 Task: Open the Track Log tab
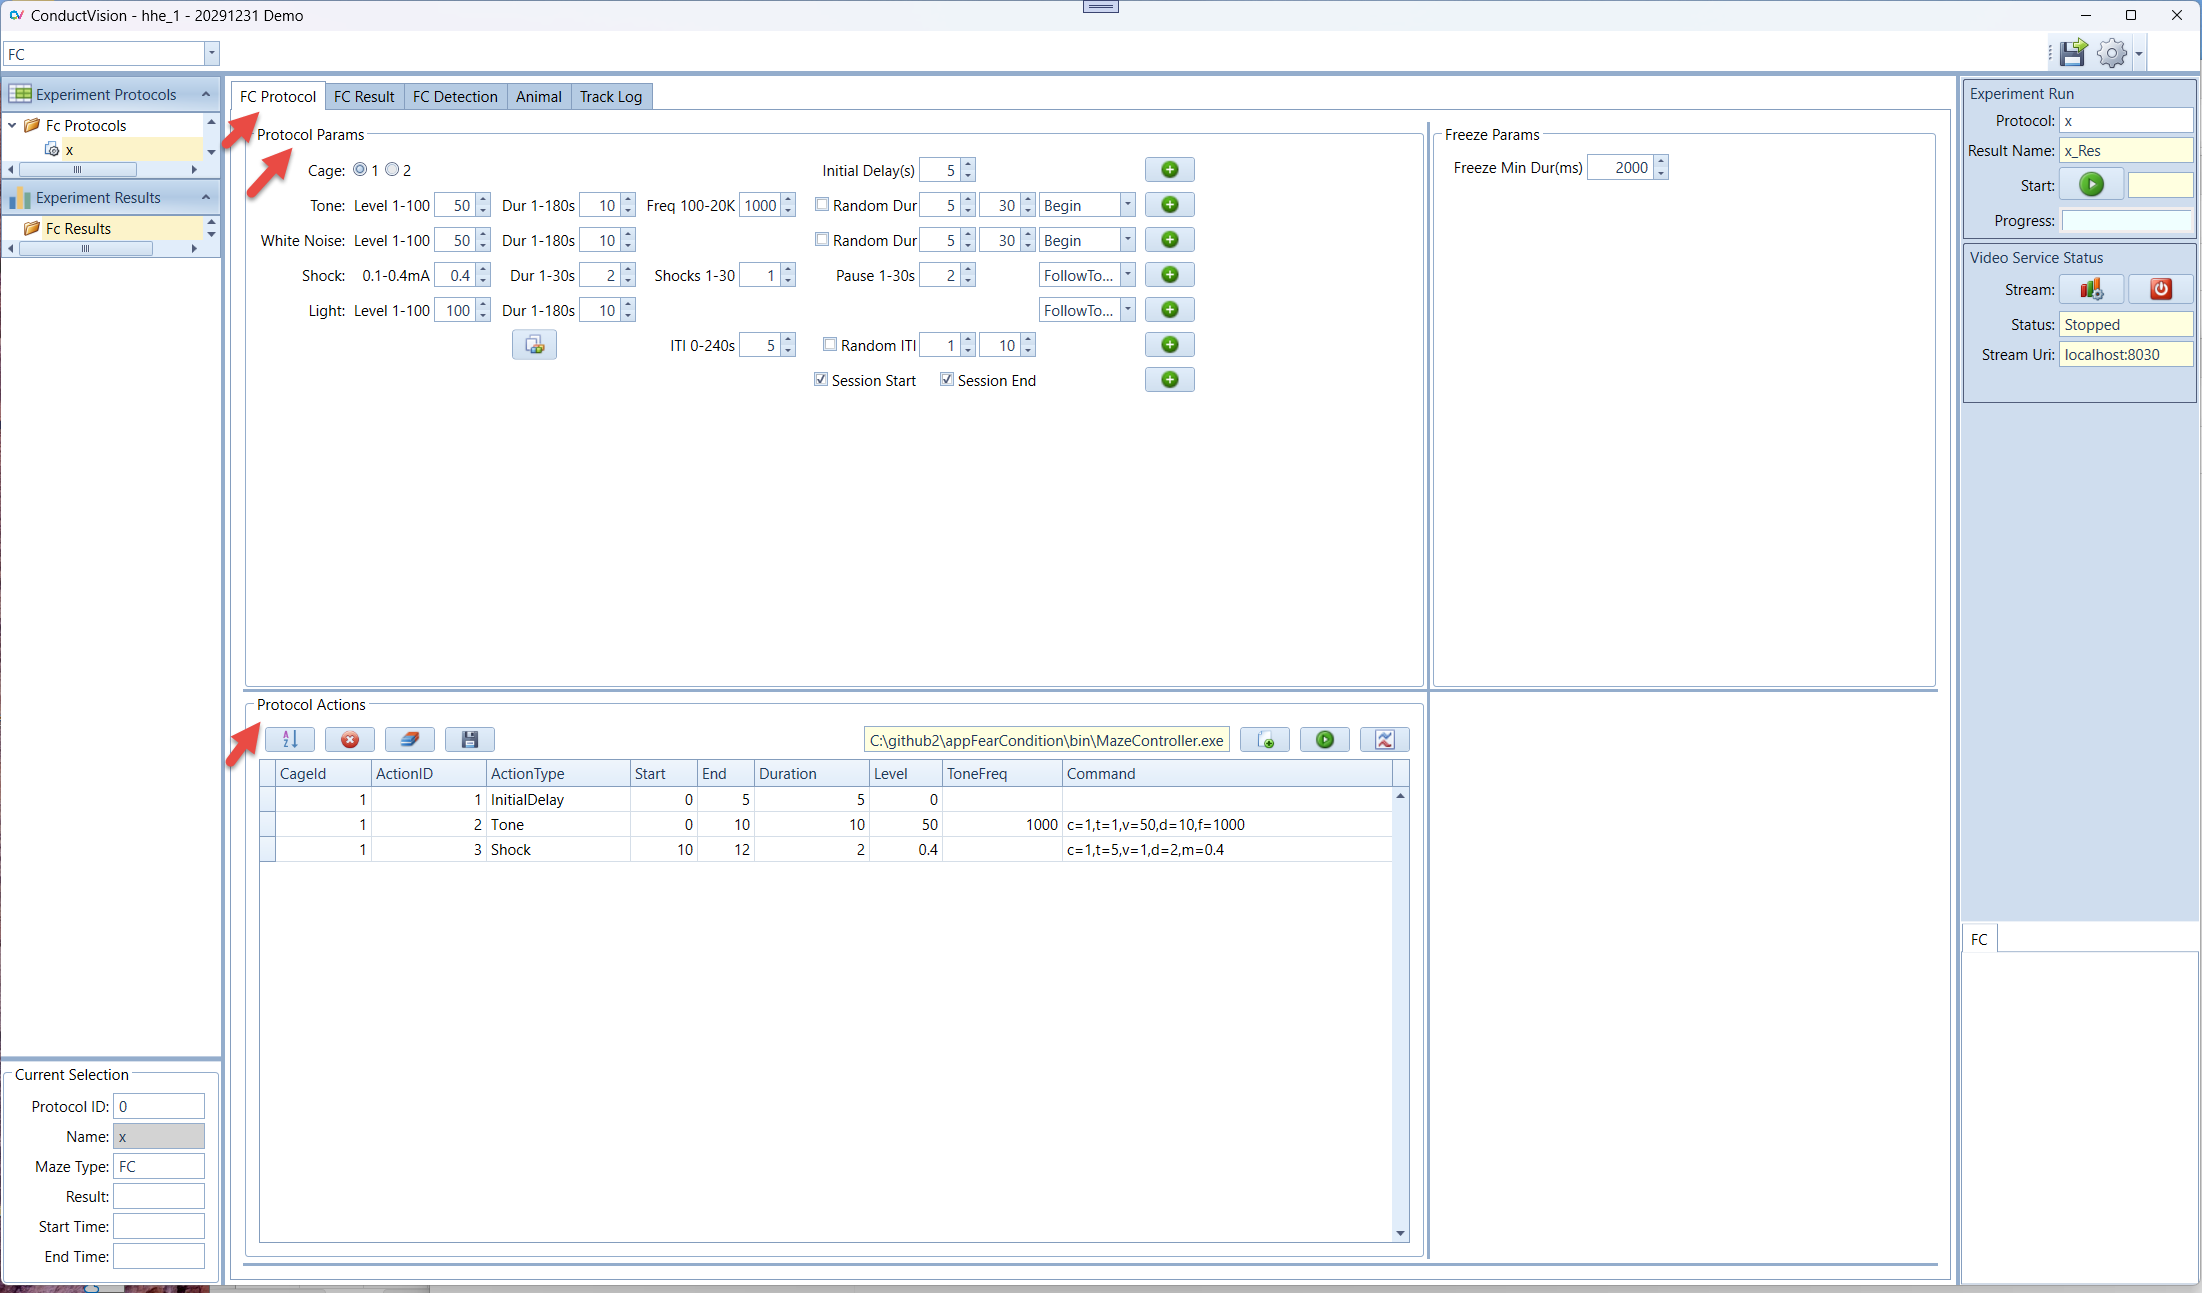pyautogui.click(x=610, y=97)
